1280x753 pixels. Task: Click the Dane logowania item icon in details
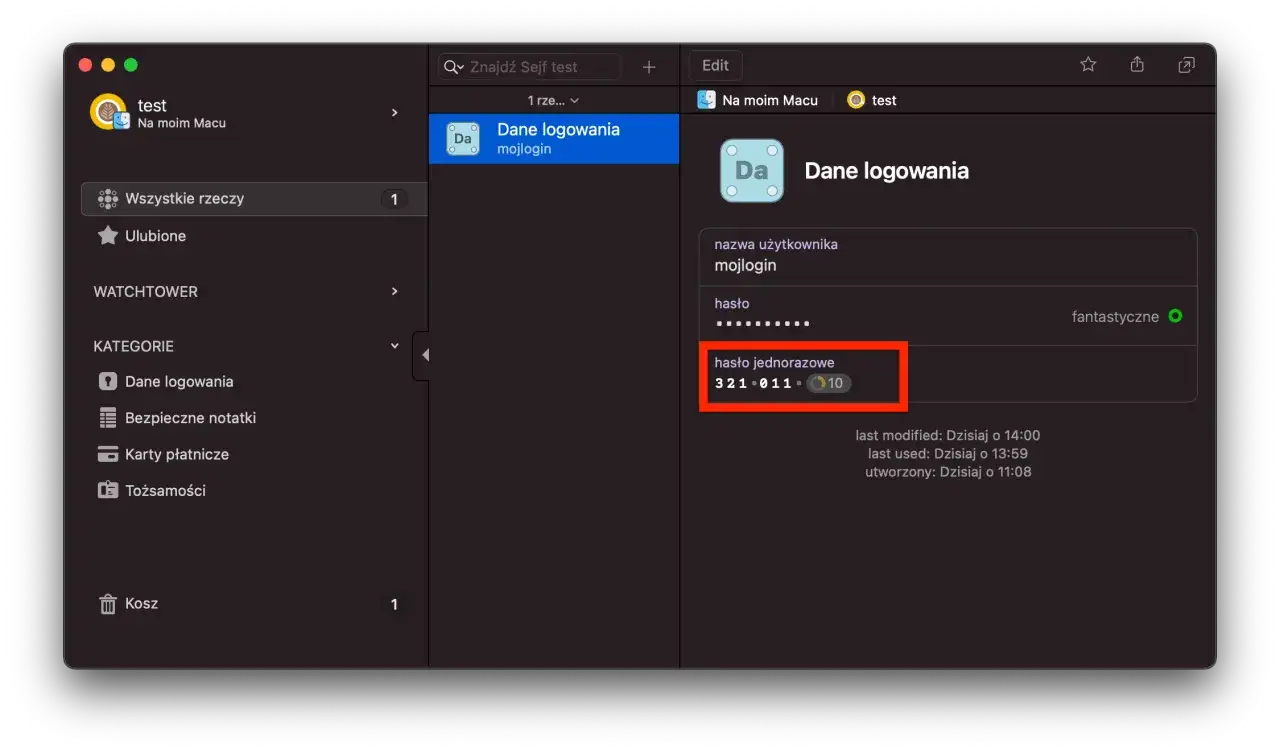pyautogui.click(x=752, y=171)
